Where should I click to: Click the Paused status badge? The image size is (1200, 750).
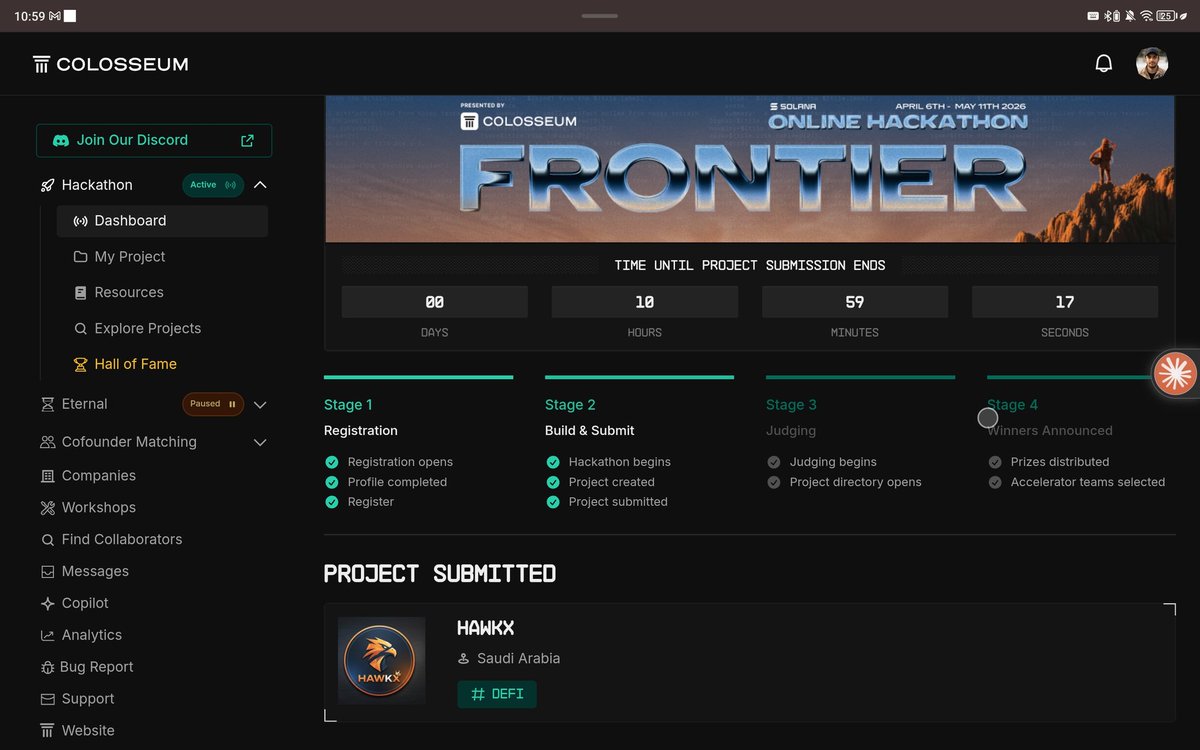(213, 404)
